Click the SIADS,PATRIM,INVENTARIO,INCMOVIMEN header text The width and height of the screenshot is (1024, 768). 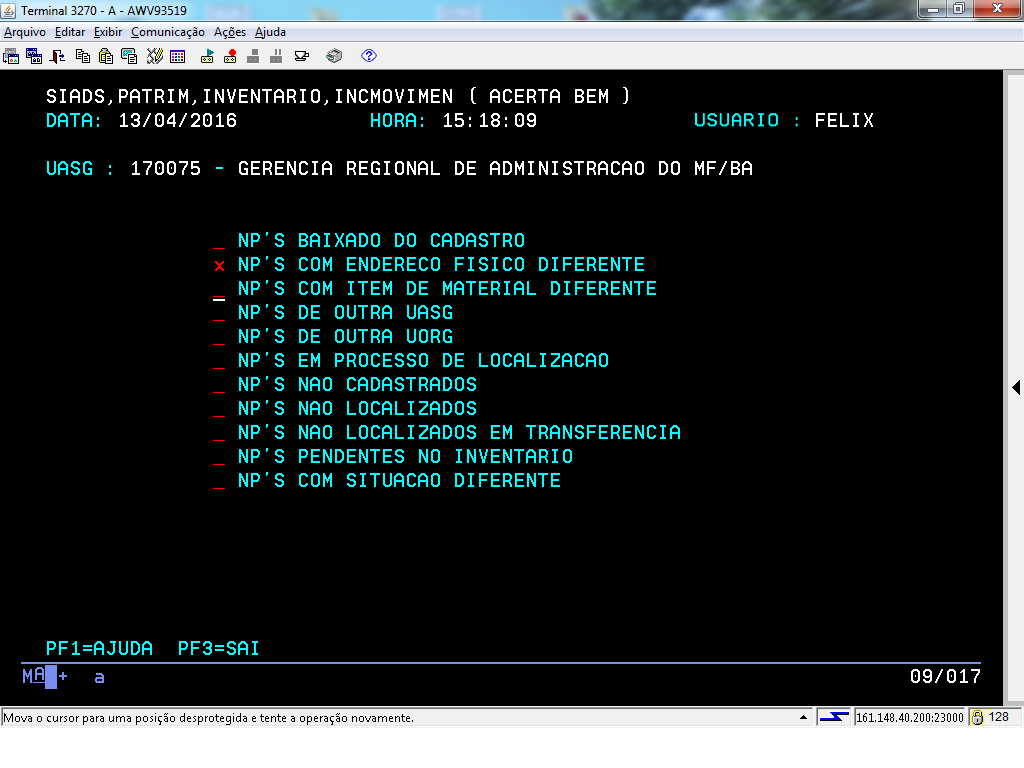(249, 97)
